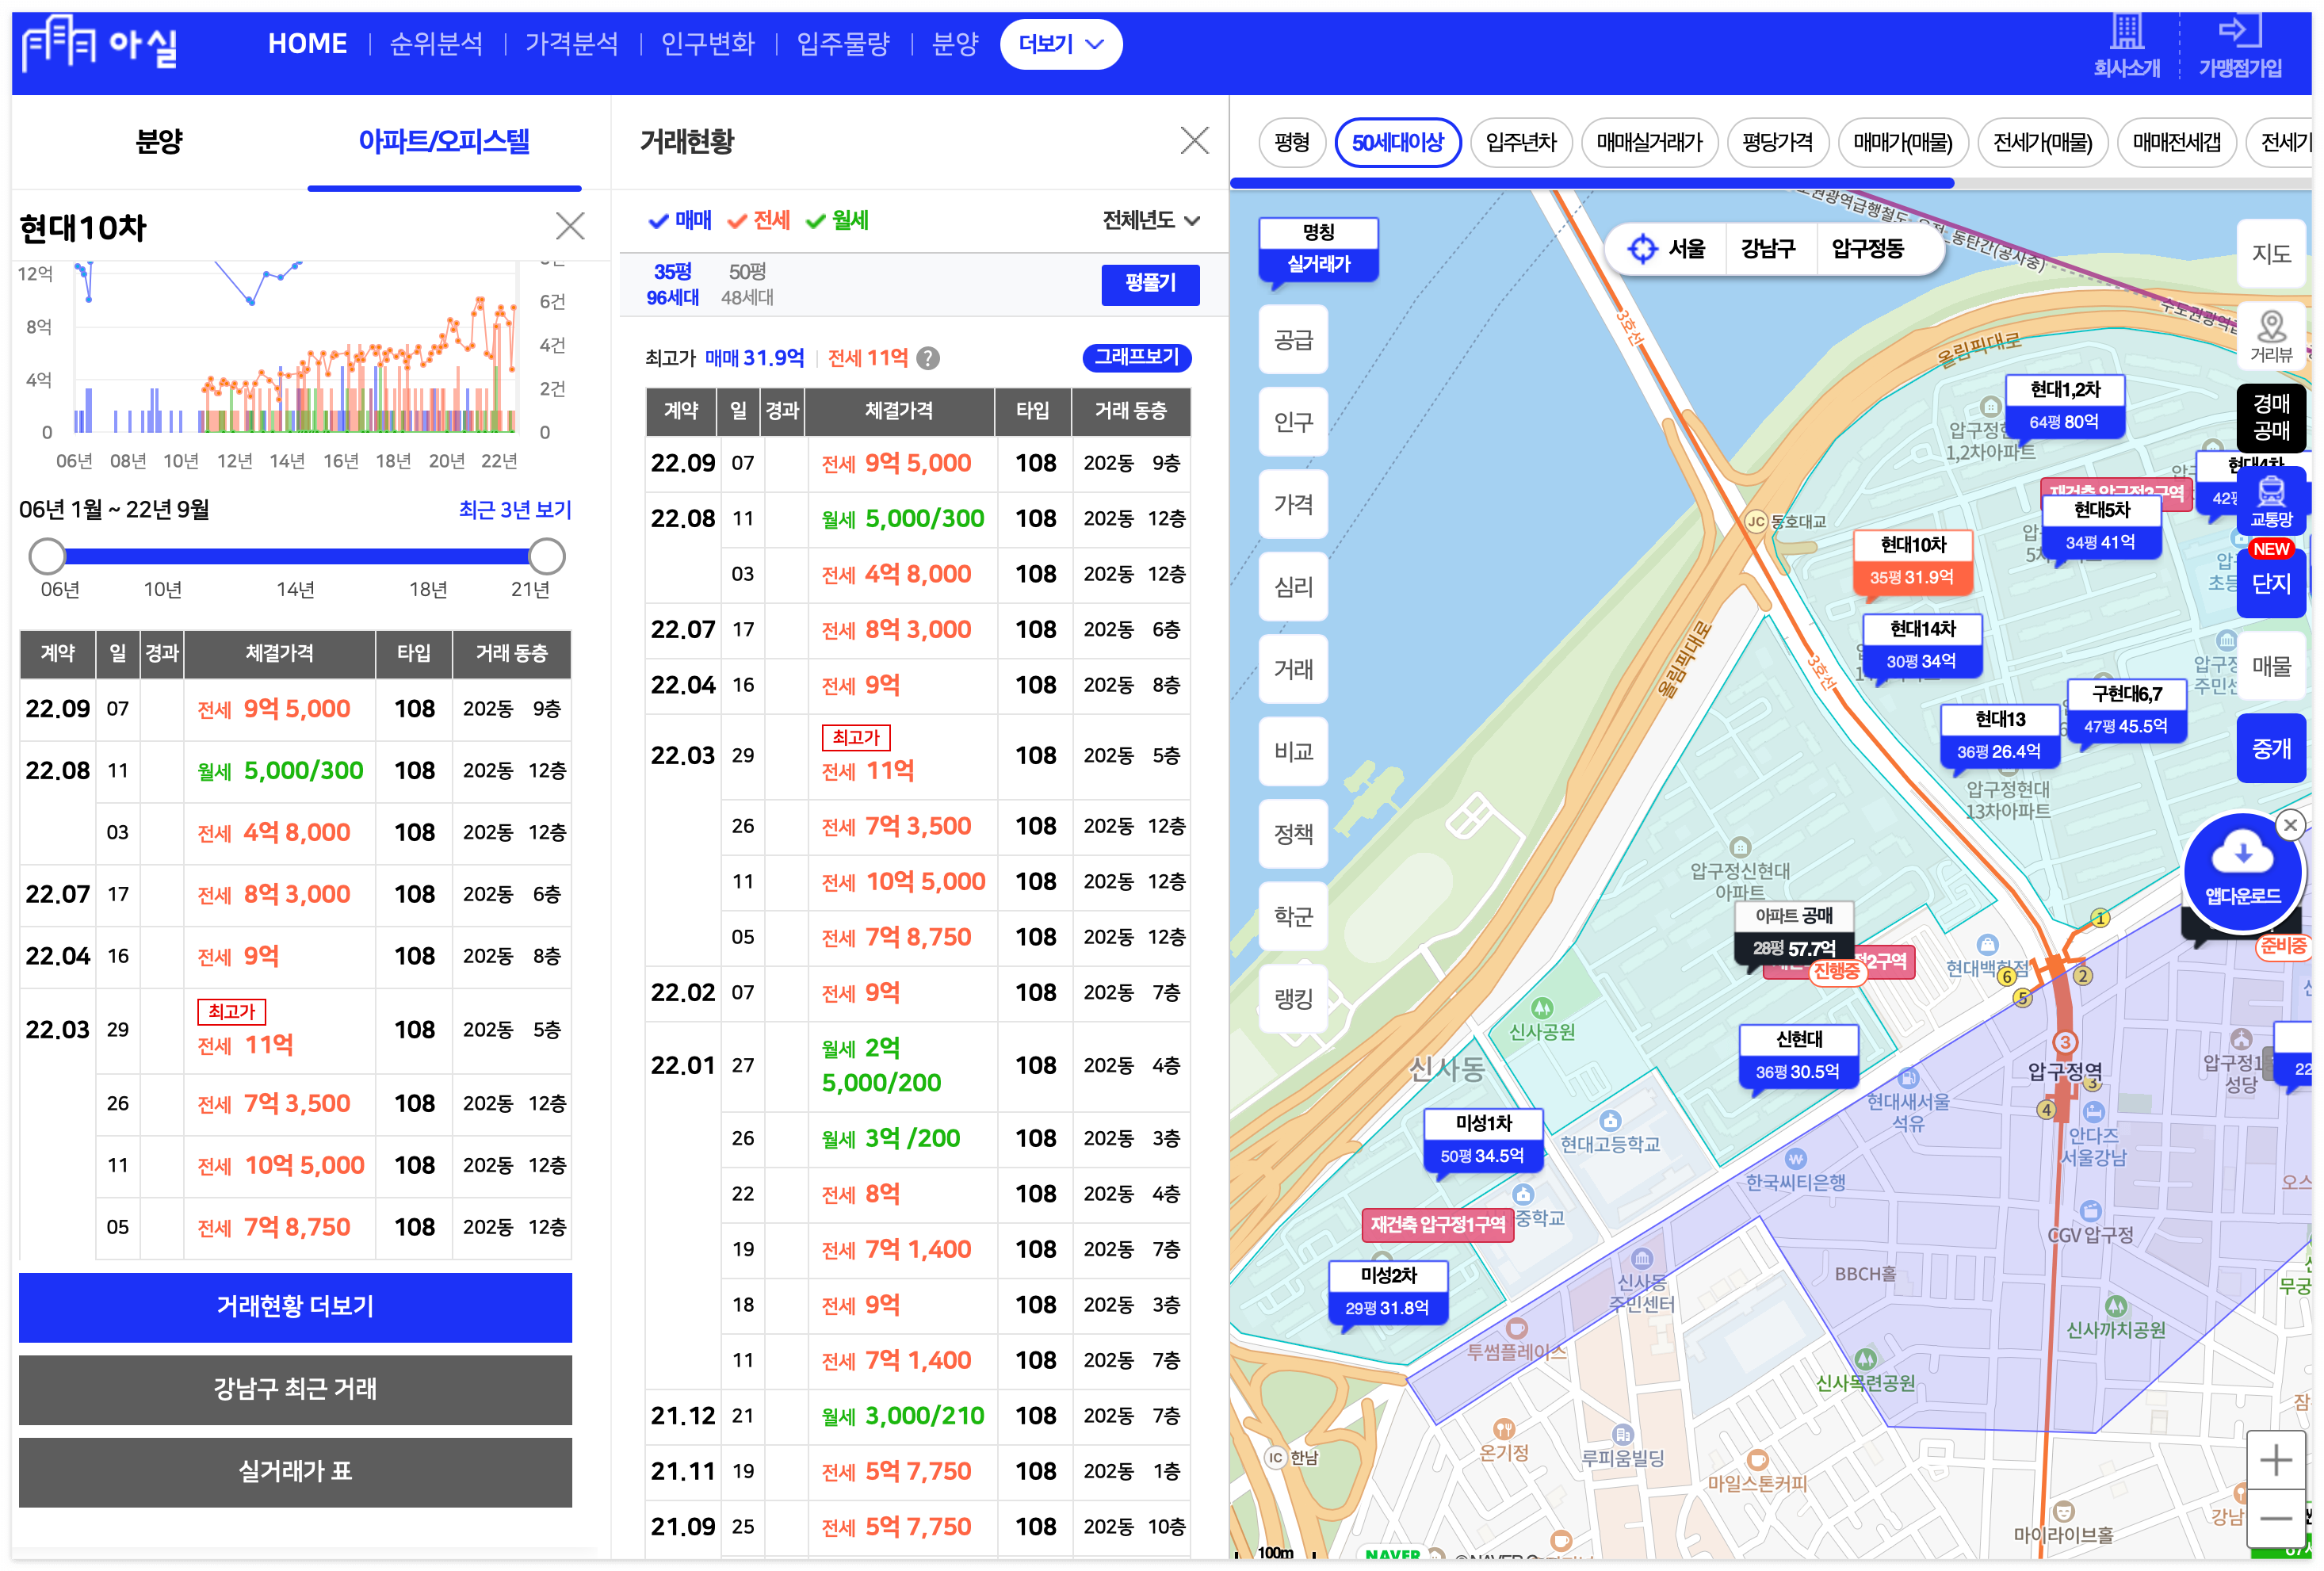
Task: Select the 현대14차 30평 34억 map marker
Action: click(1921, 645)
